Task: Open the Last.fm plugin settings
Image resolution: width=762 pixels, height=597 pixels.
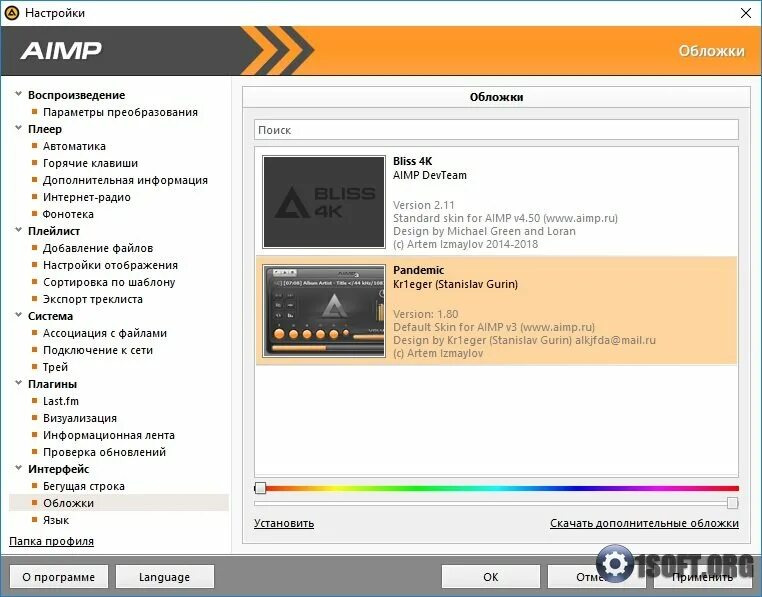Action: (x=61, y=402)
